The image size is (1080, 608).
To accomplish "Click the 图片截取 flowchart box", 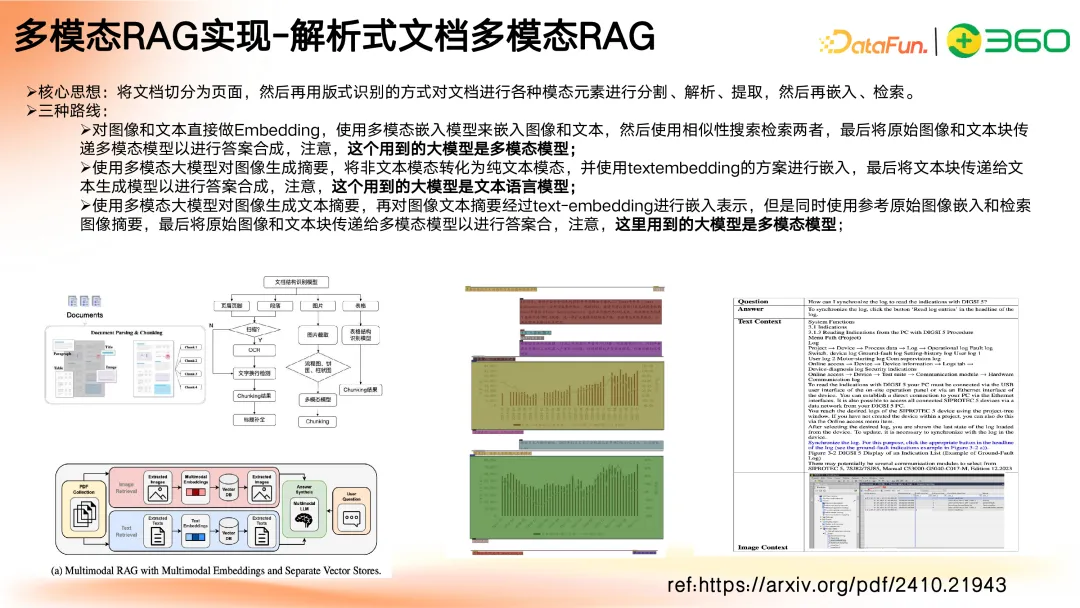I will (318, 335).
